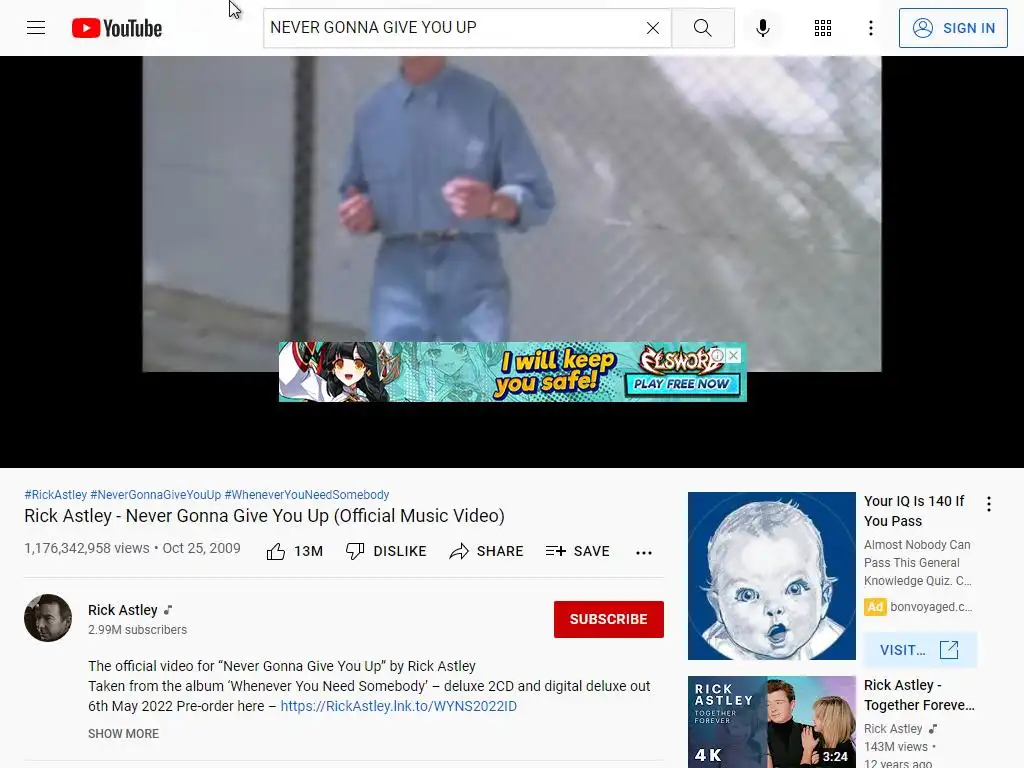This screenshot has height=768, width=1024.
Task: Open top bar settings three-dot menu
Action: pos(871,27)
